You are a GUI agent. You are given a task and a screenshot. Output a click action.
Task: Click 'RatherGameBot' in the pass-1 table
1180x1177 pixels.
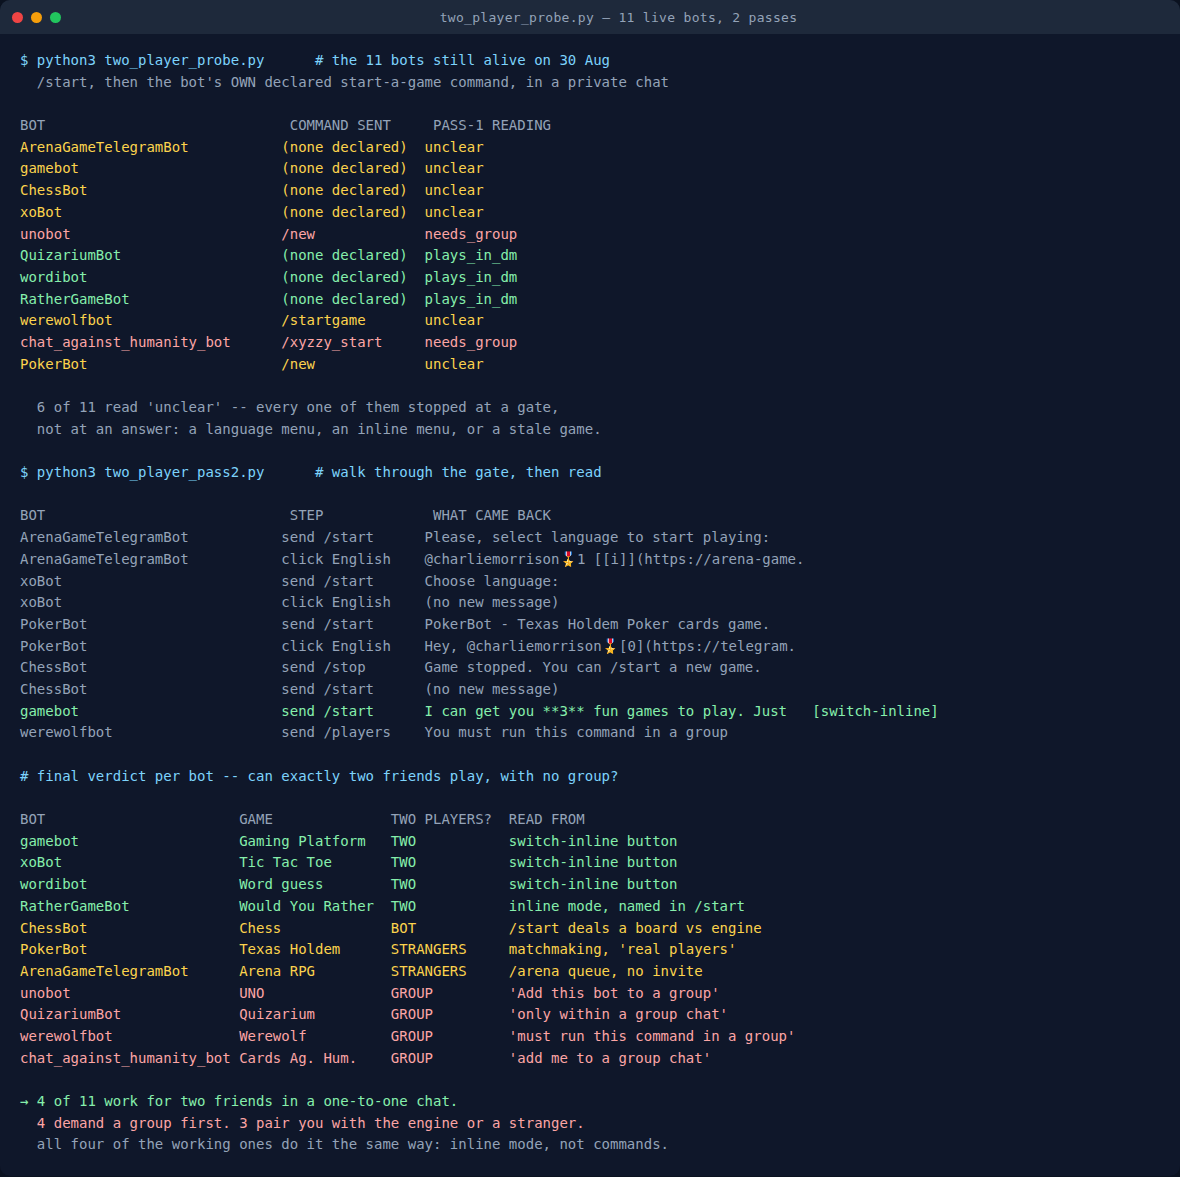click(75, 299)
